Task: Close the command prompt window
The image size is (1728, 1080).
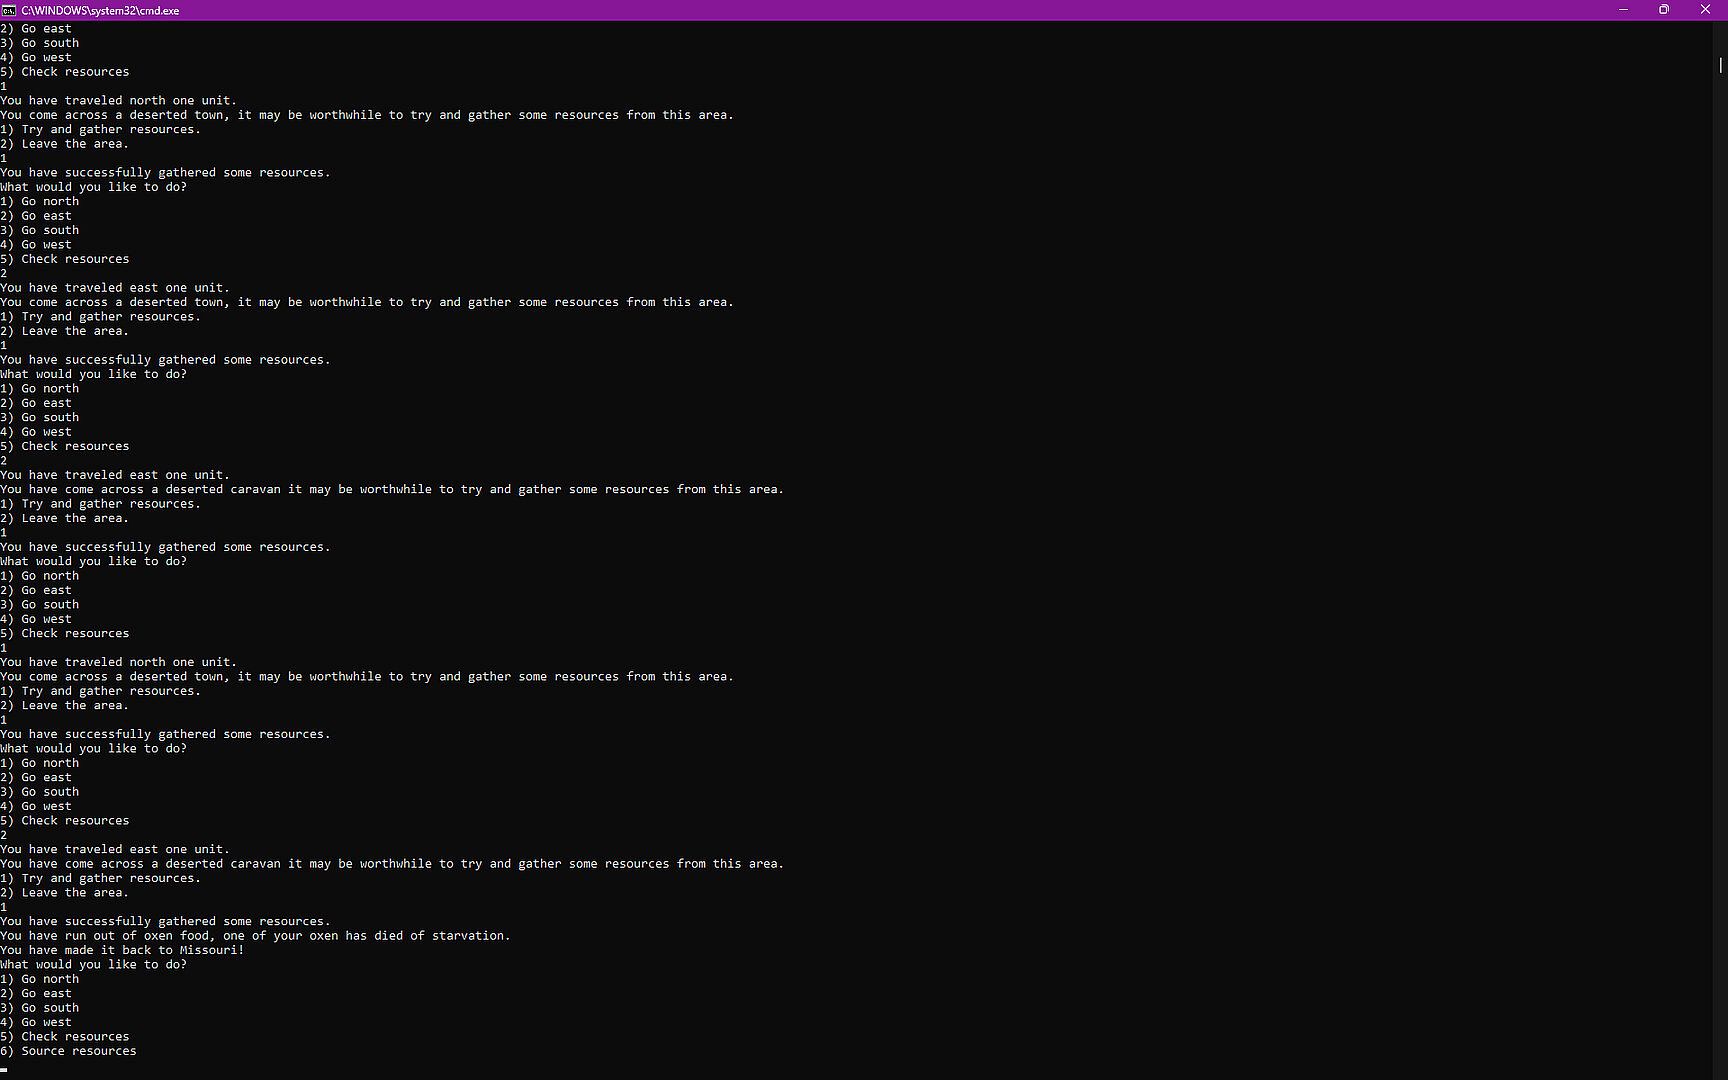Action: pos(1706,10)
